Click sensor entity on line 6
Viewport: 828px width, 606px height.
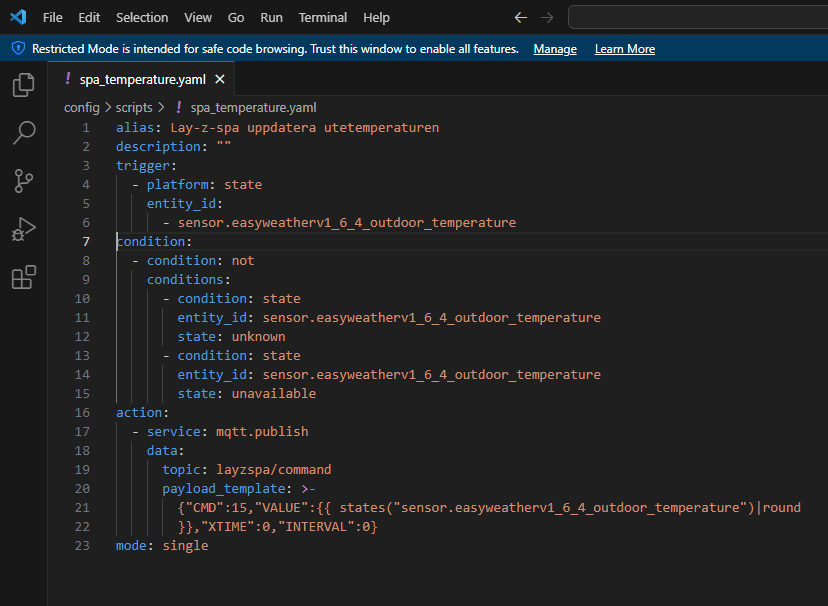point(346,223)
